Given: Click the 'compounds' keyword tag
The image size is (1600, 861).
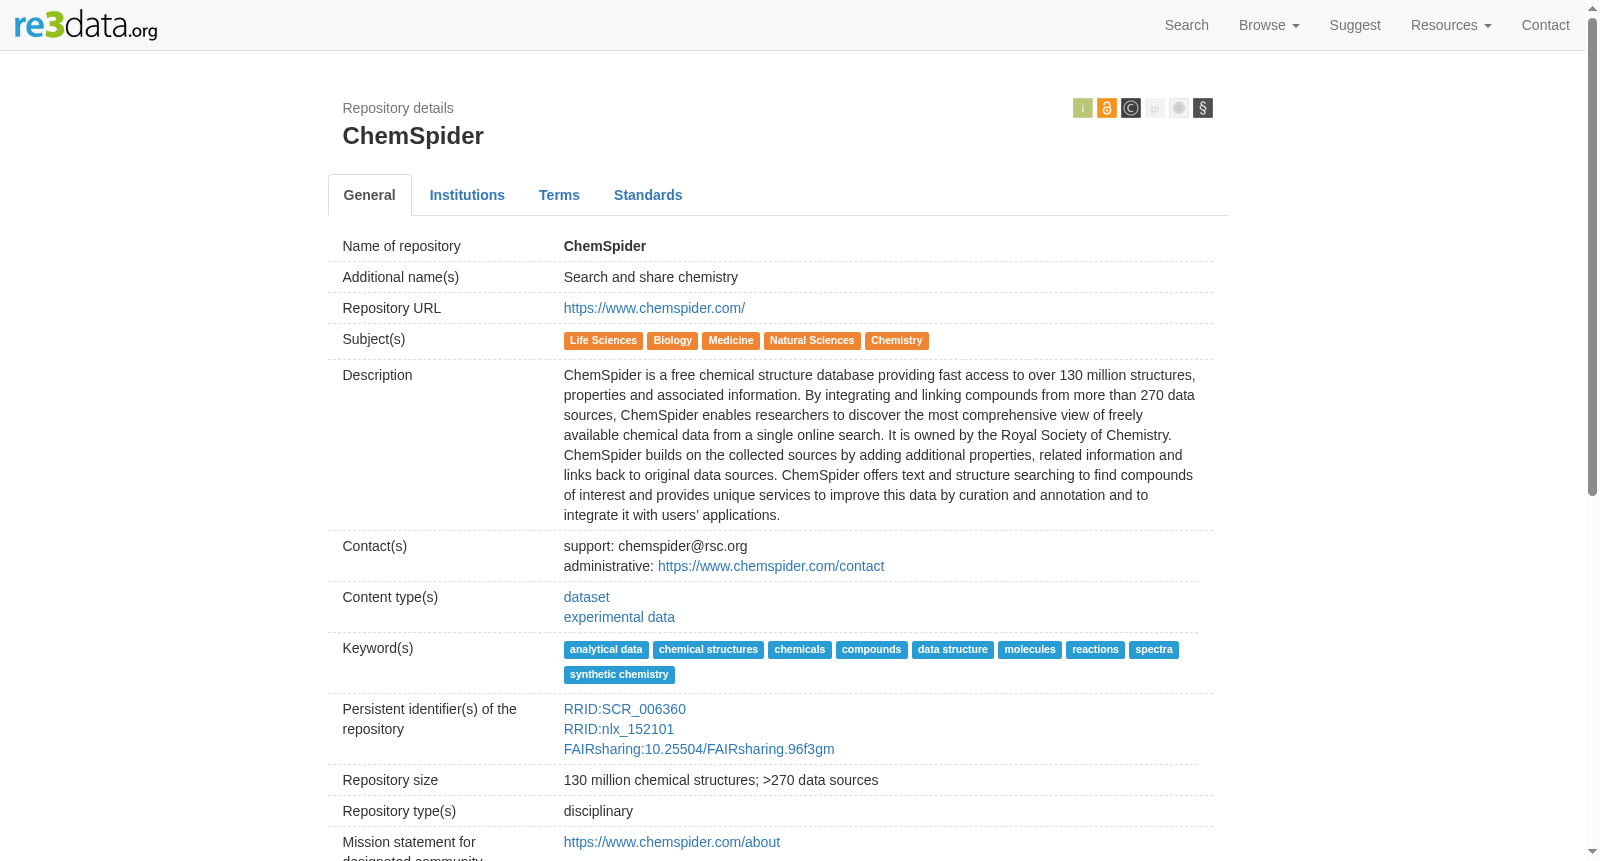Looking at the screenshot, I should point(872,650).
